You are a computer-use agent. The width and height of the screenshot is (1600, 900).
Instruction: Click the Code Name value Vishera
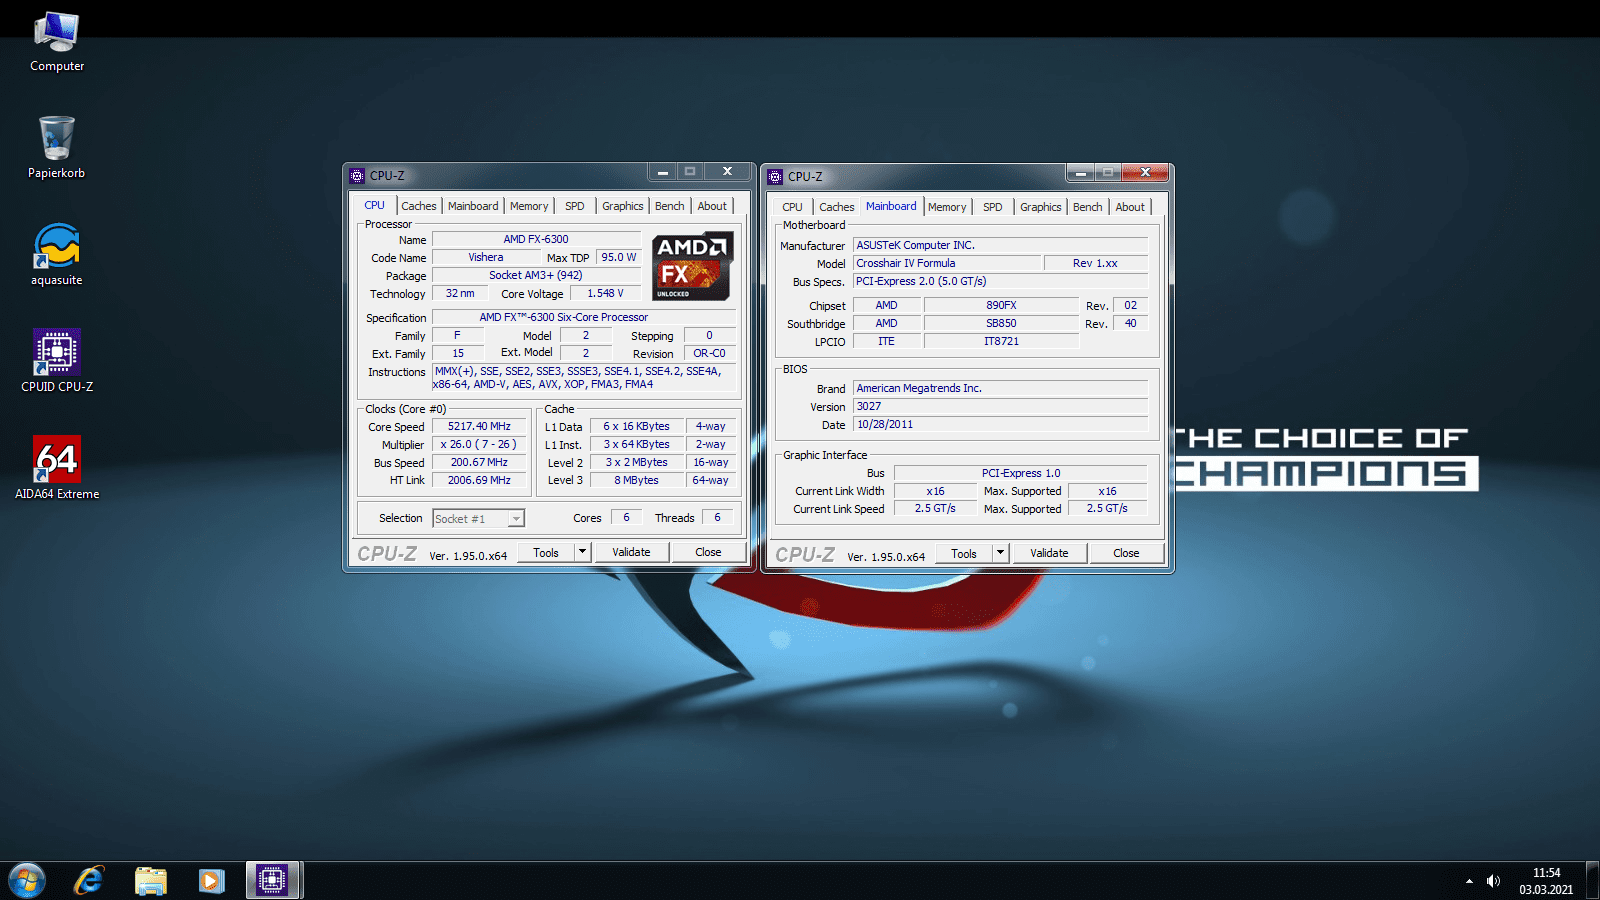point(486,257)
